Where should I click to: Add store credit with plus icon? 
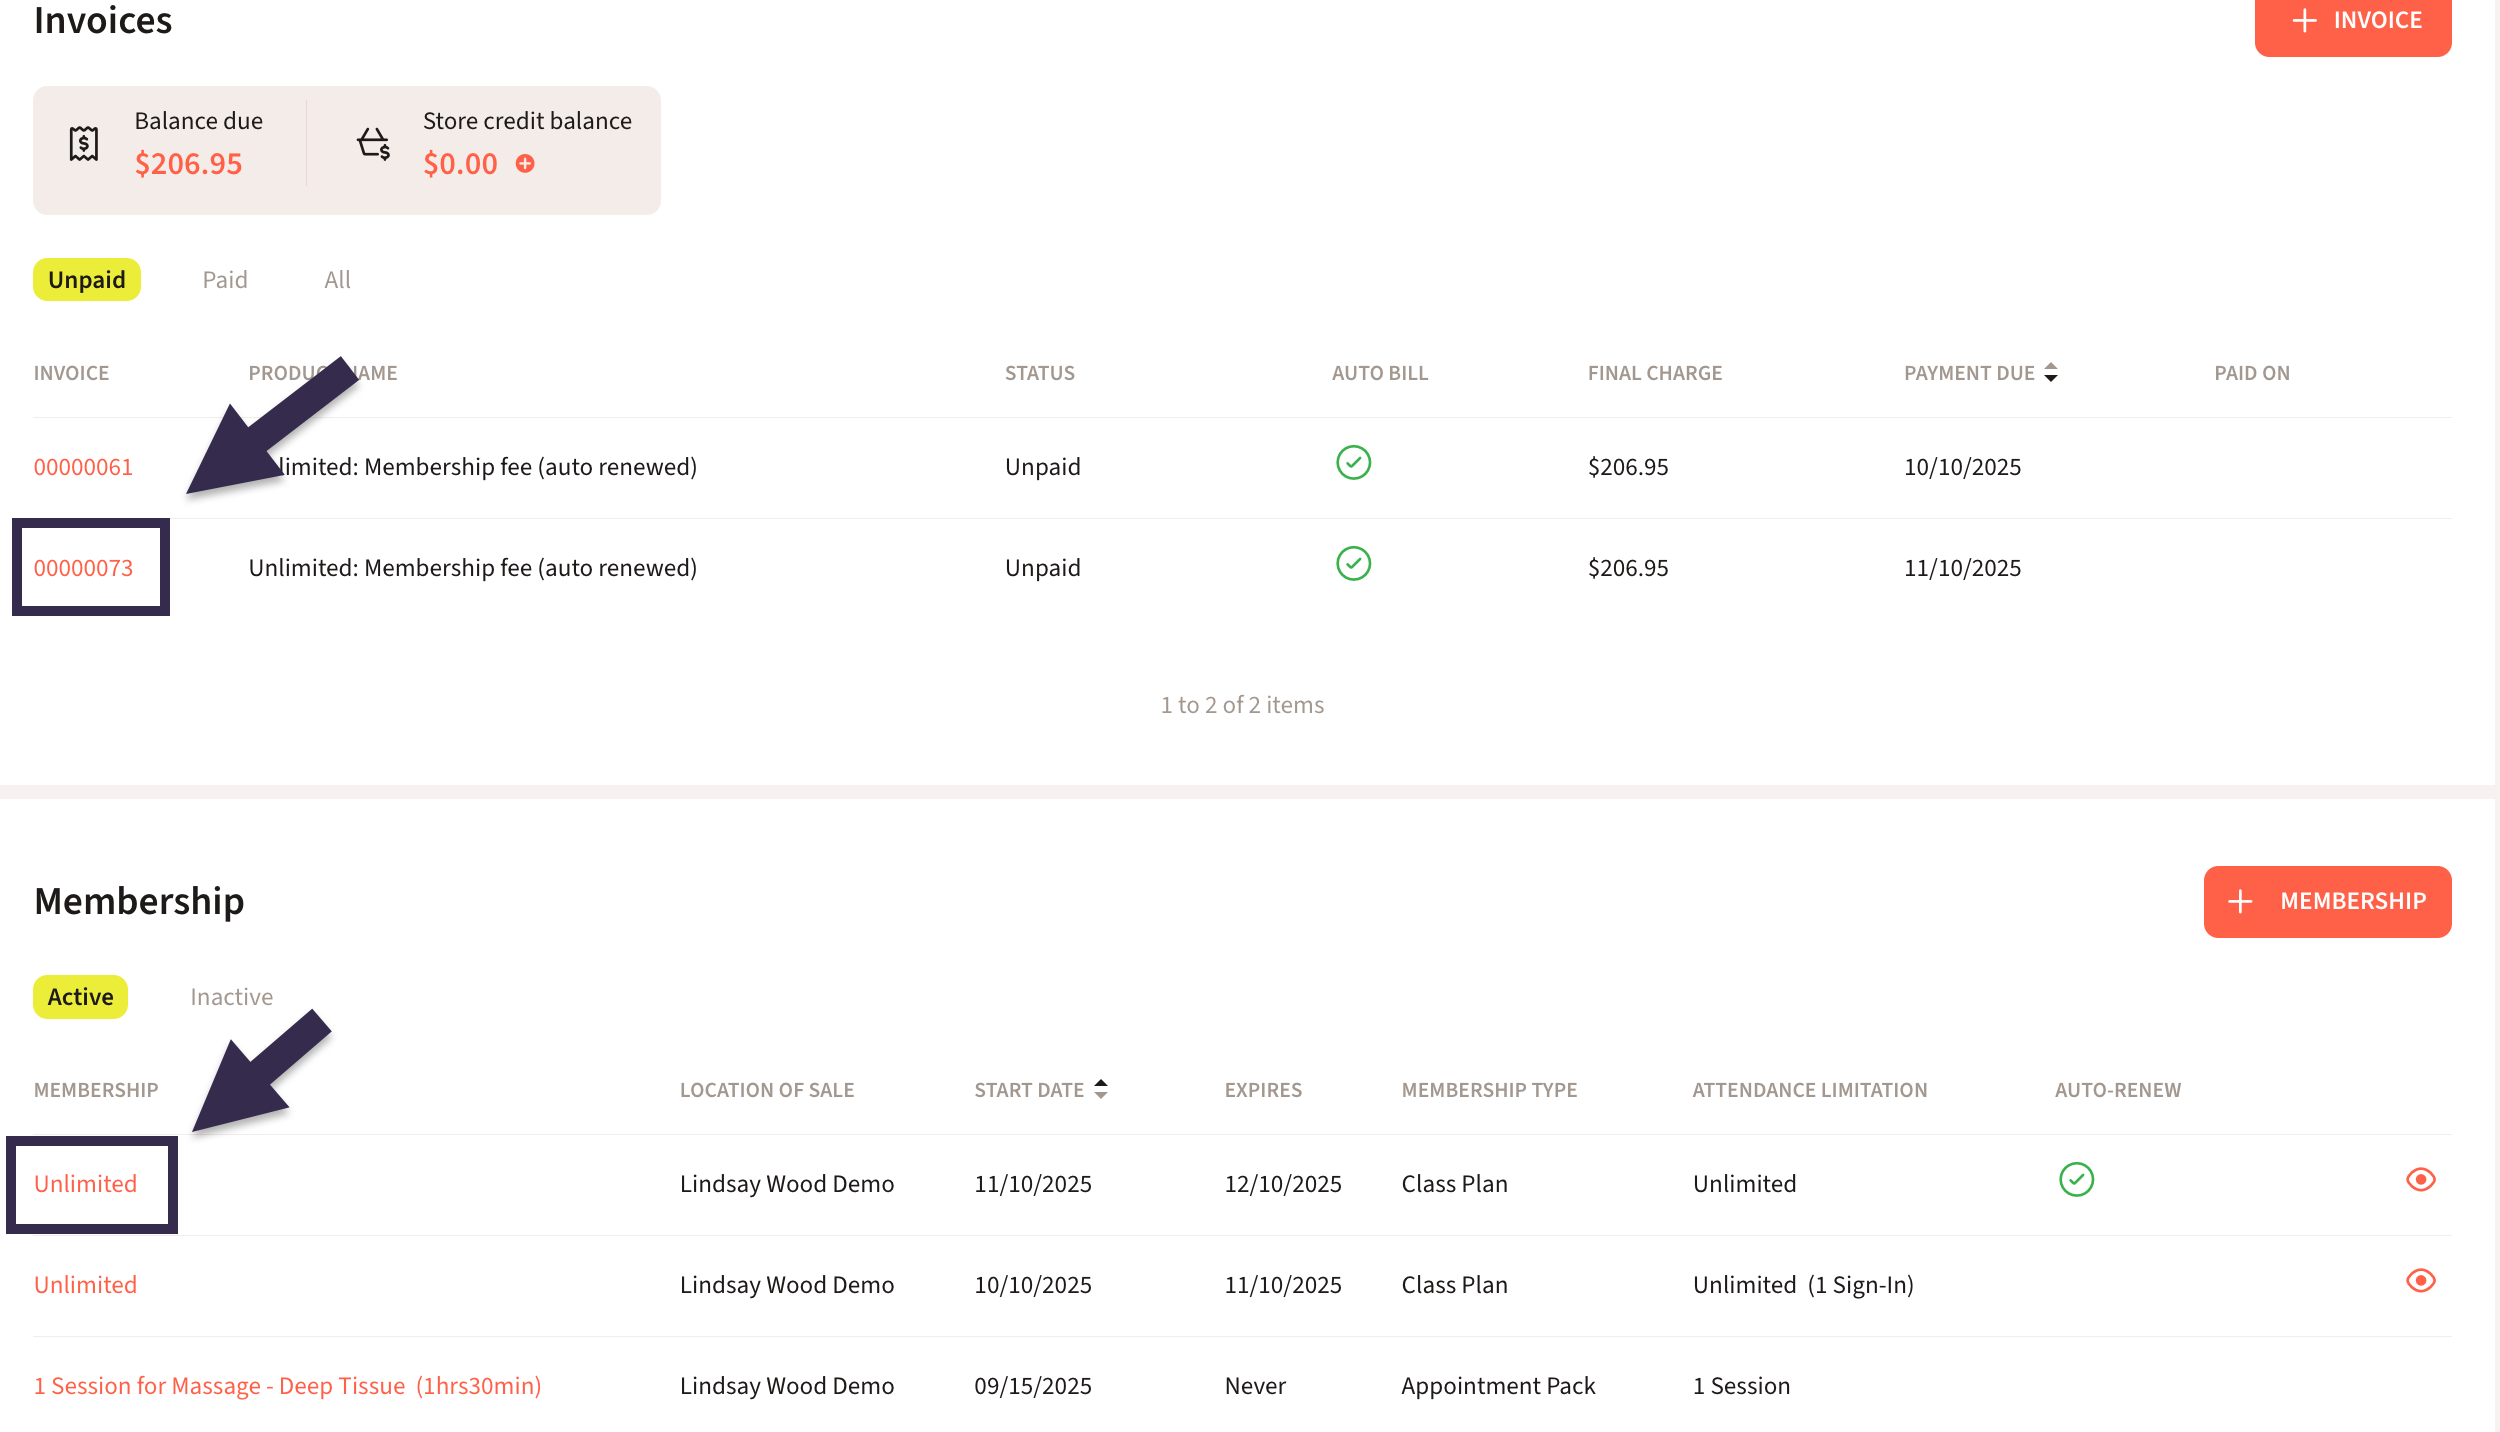click(x=525, y=164)
